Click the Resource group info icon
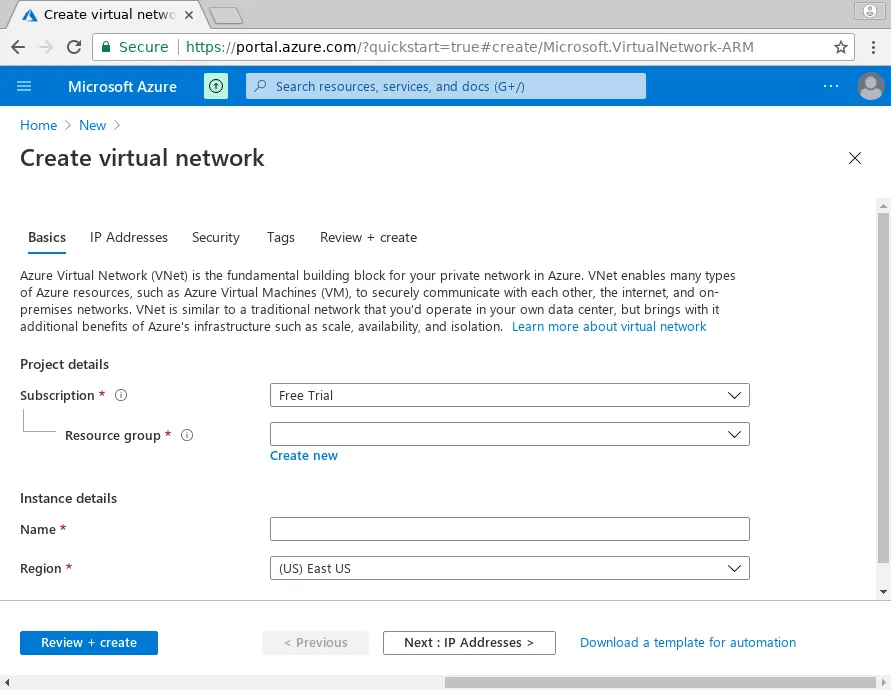 [x=187, y=435]
